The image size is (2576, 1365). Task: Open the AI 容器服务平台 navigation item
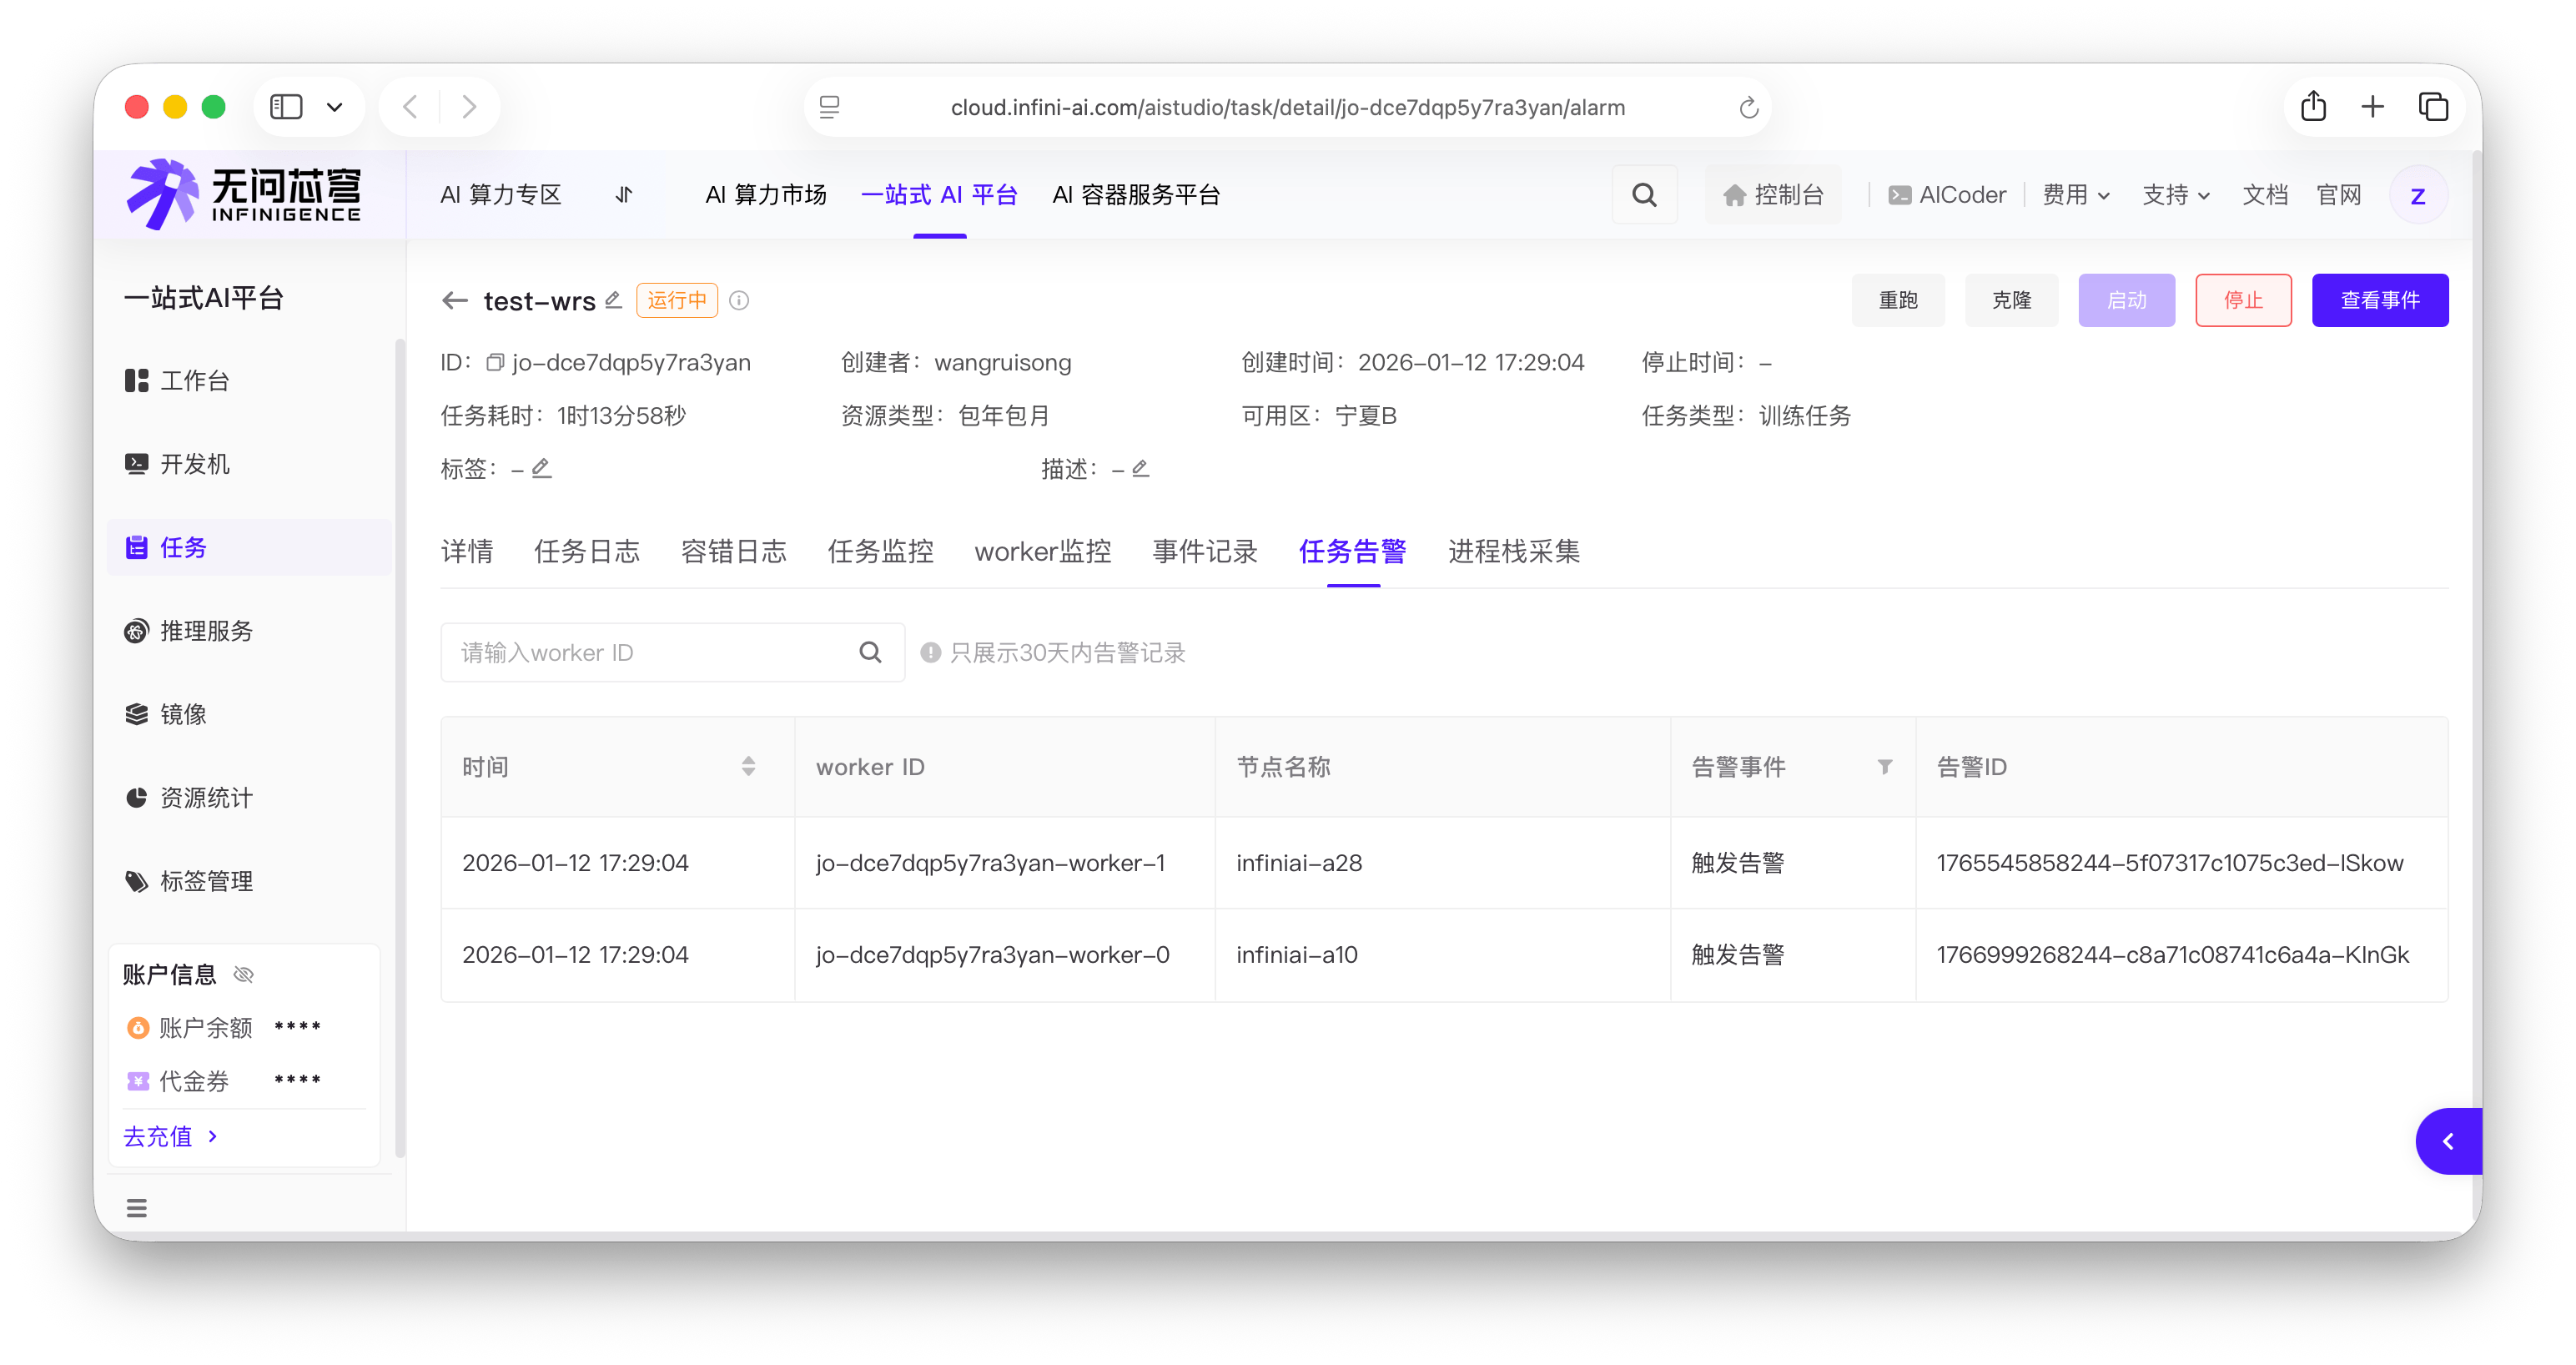[1136, 194]
